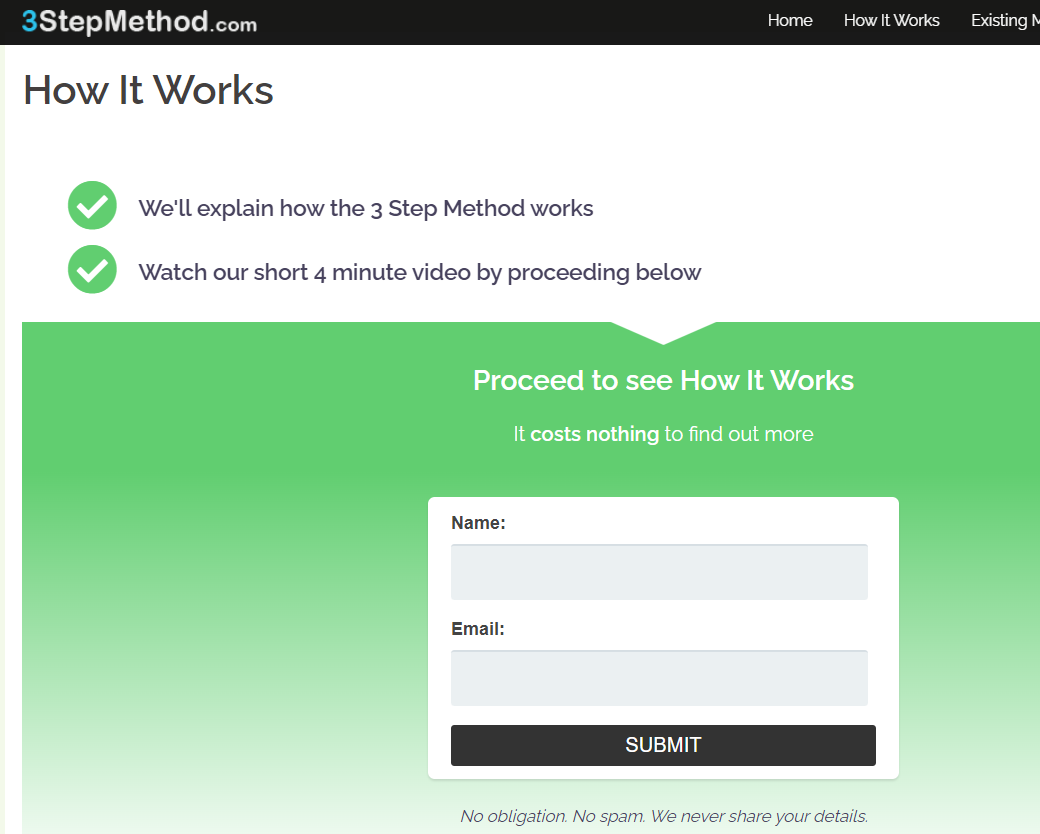Click the '.com' portion of the logo
The image size is (1040, 834).
click(232, 26)
